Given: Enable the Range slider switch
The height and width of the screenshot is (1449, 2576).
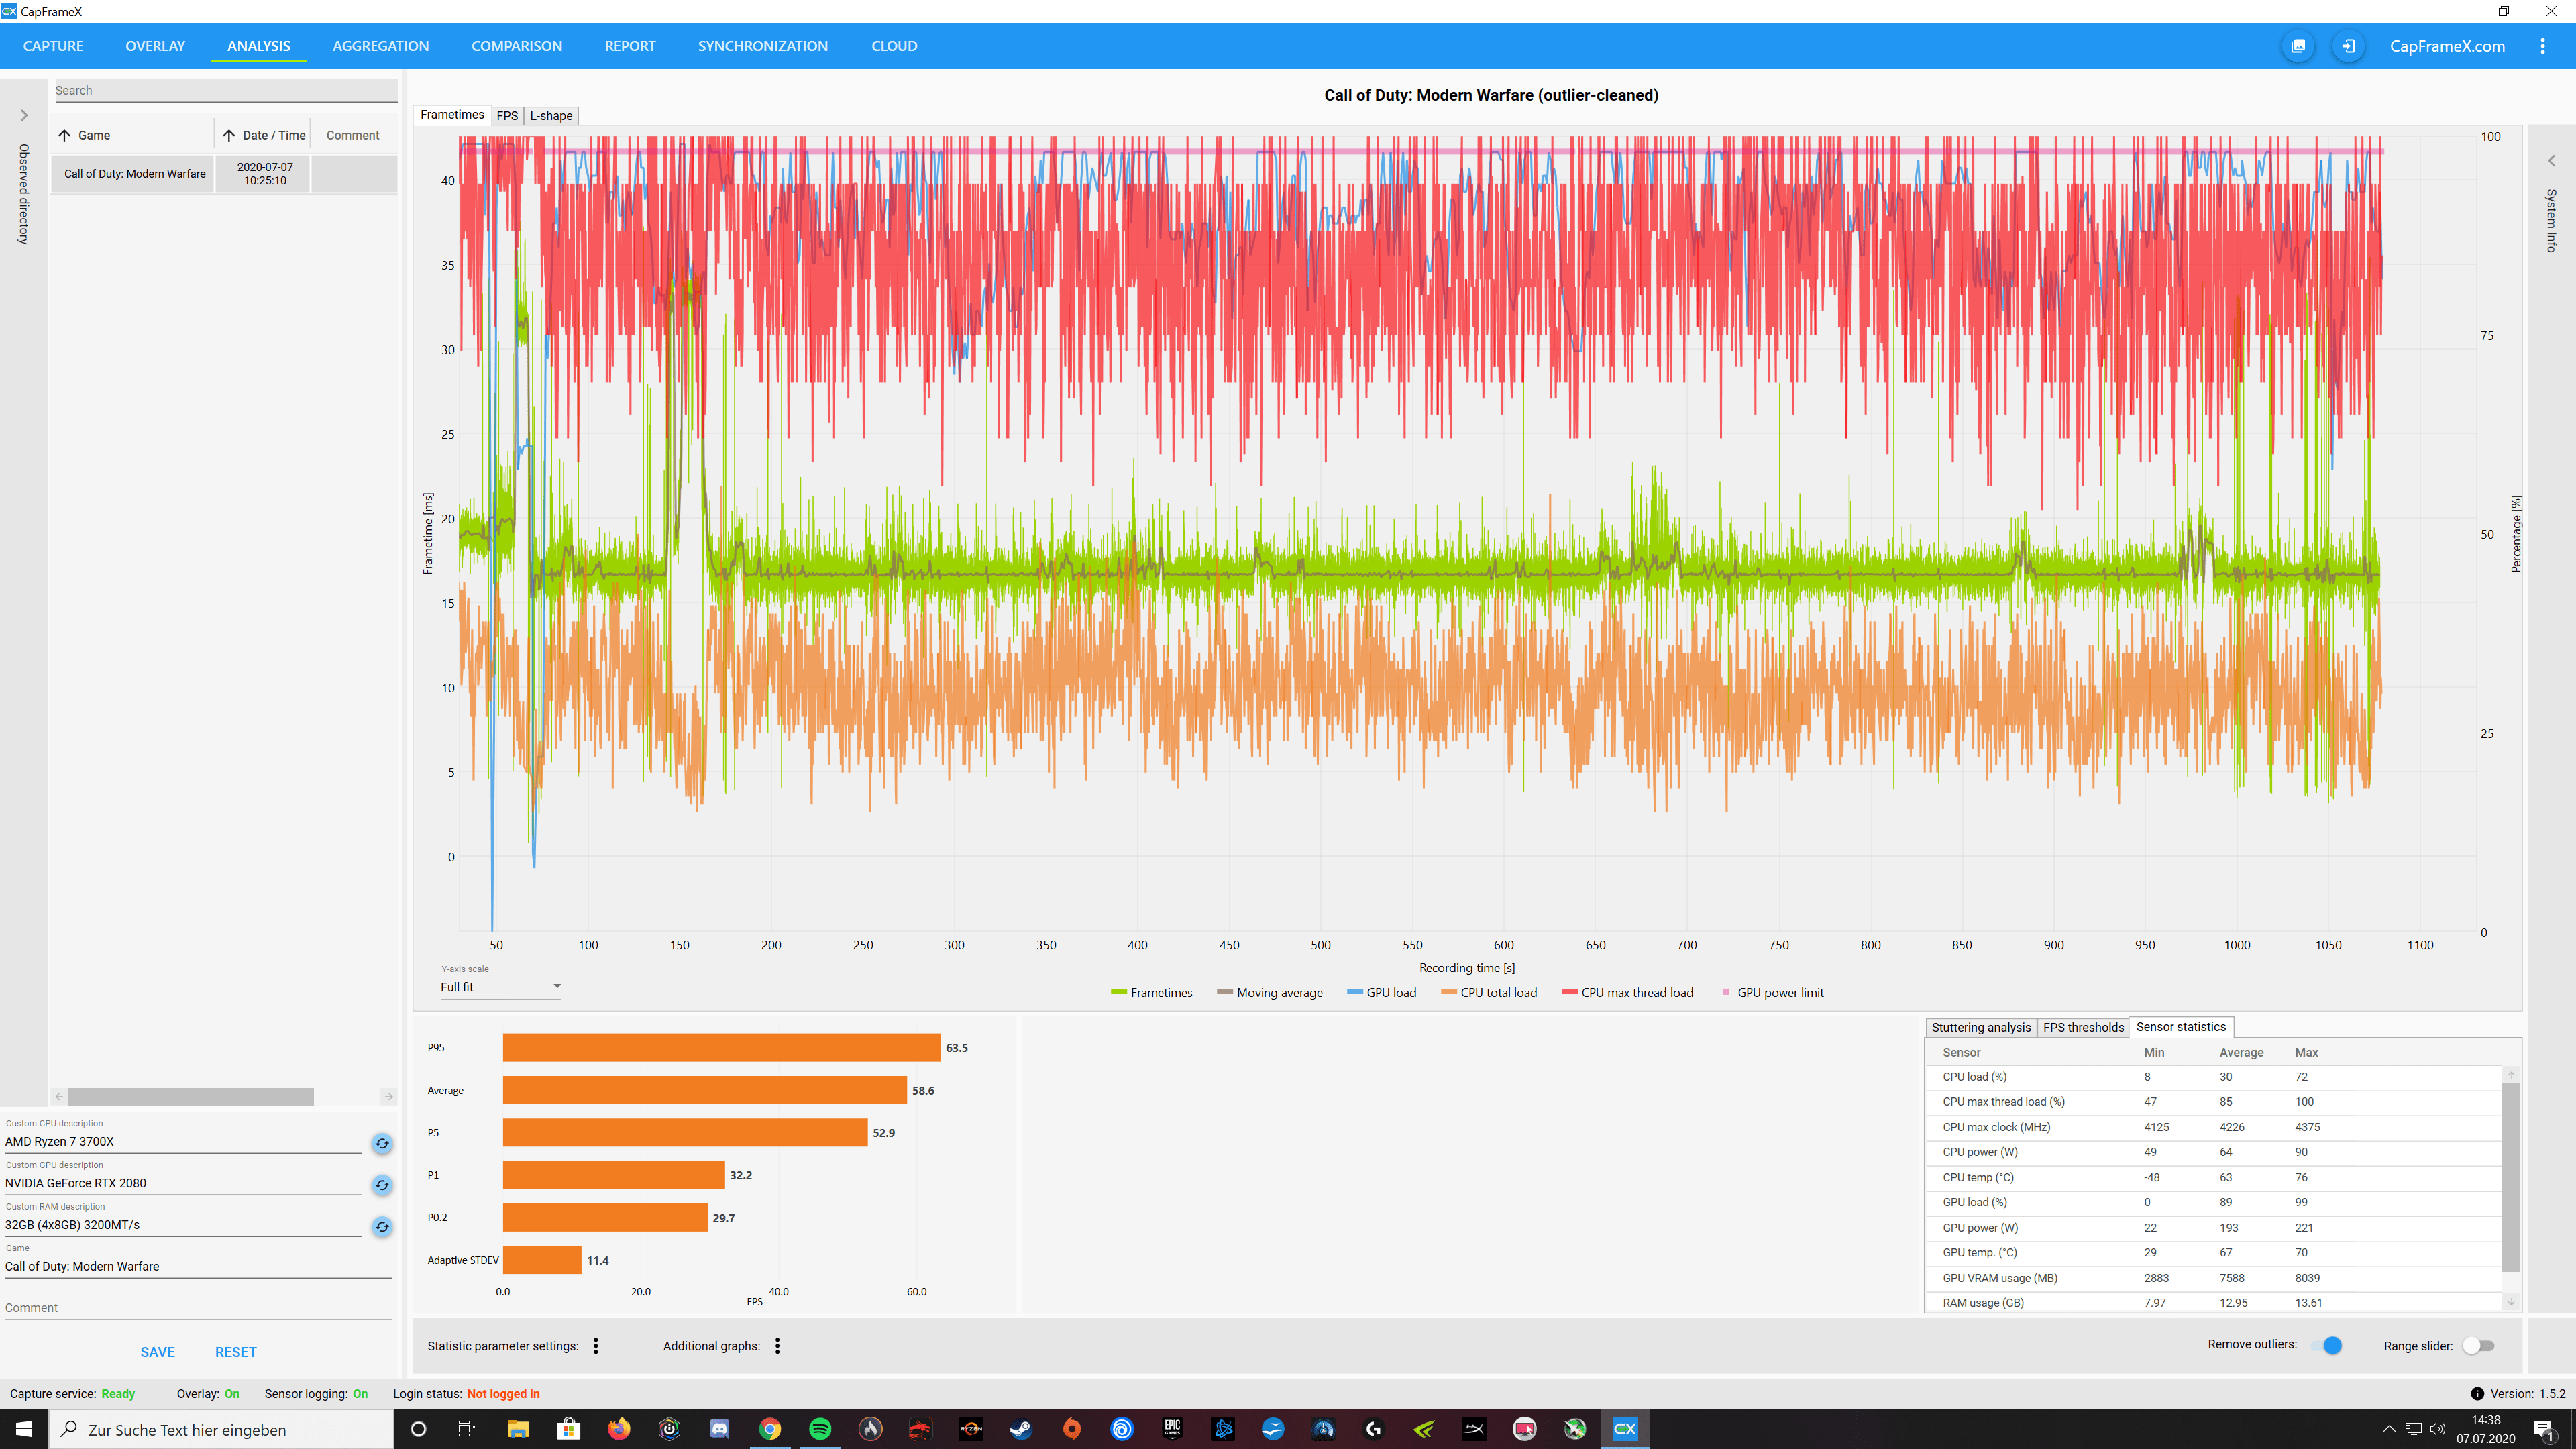Looking at the screenshot, I should click(2478, 1345).
